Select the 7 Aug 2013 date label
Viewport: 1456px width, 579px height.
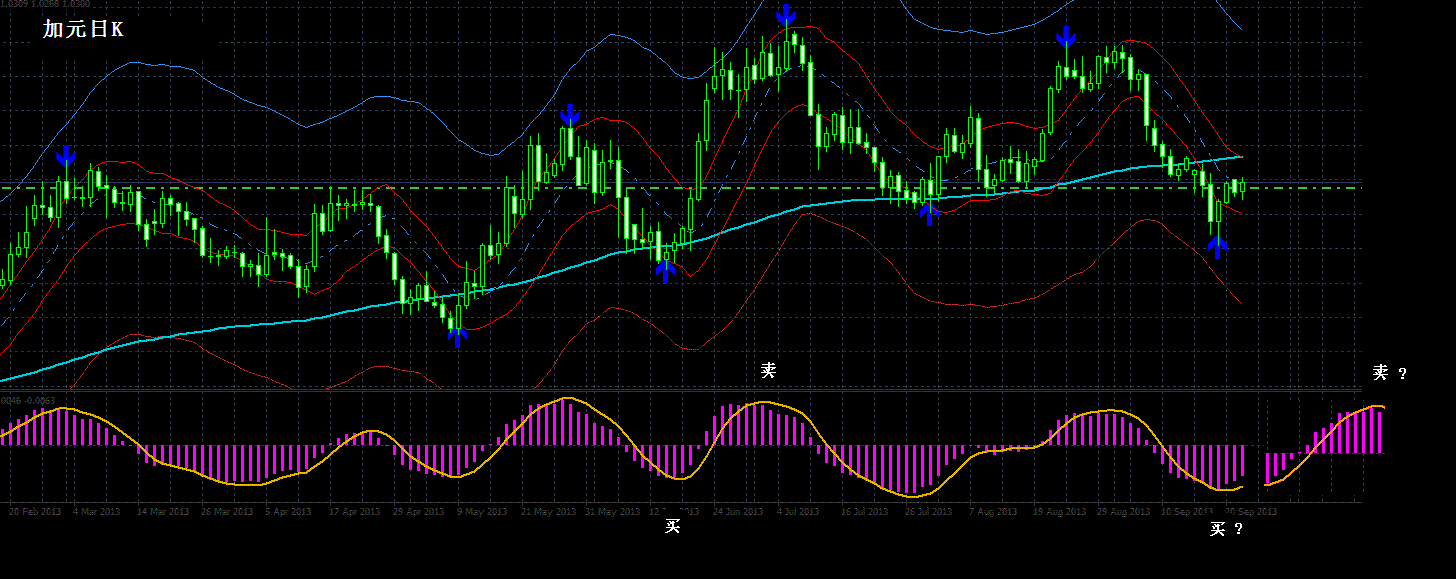992,511
